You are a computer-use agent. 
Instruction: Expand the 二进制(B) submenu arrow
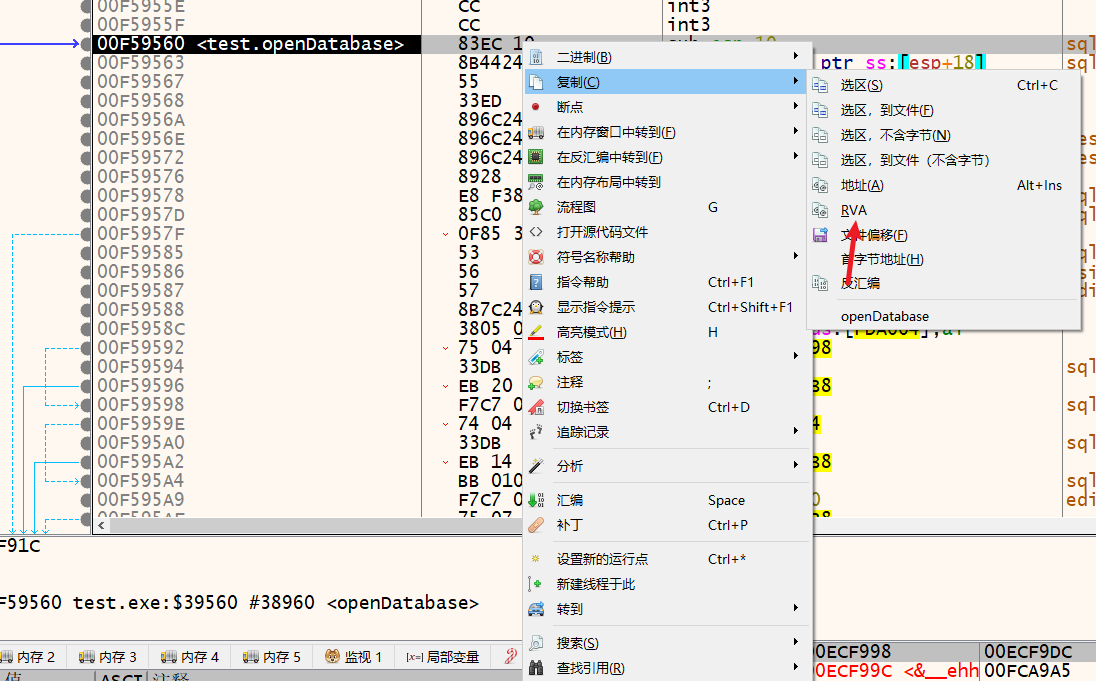(x=796, y=57)
